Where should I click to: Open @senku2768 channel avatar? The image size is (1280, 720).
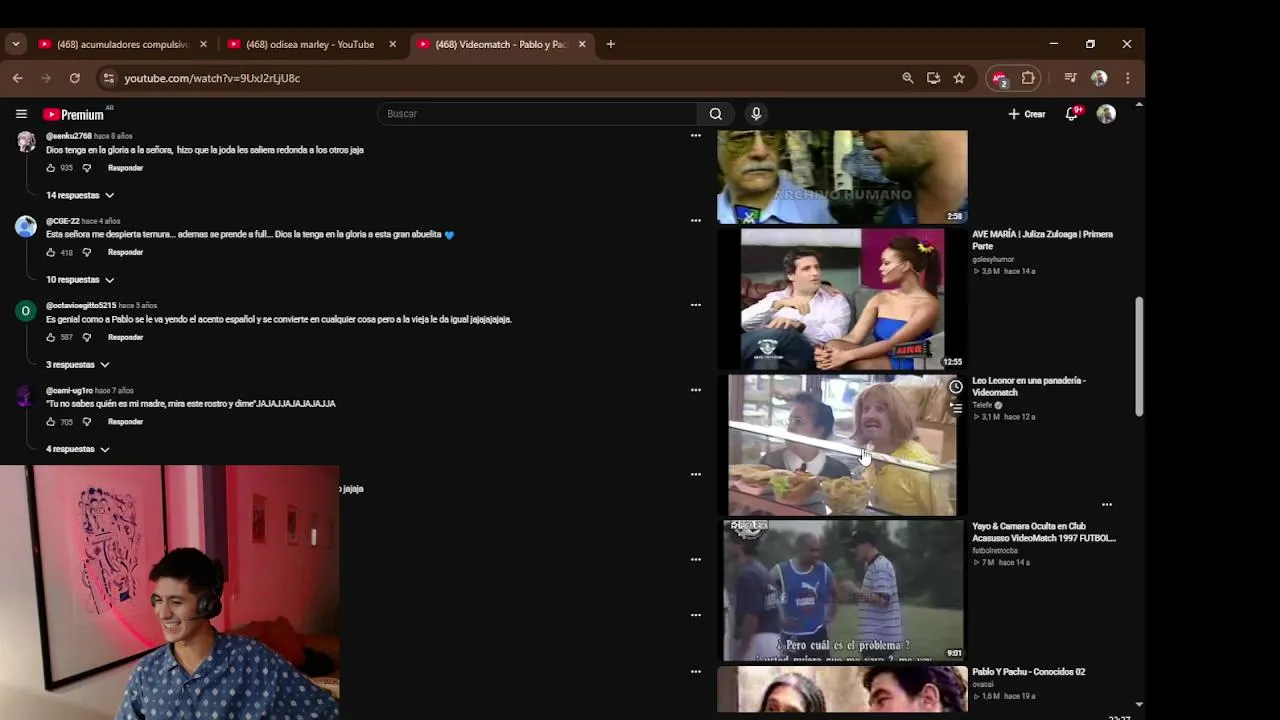tap(26, 141)
